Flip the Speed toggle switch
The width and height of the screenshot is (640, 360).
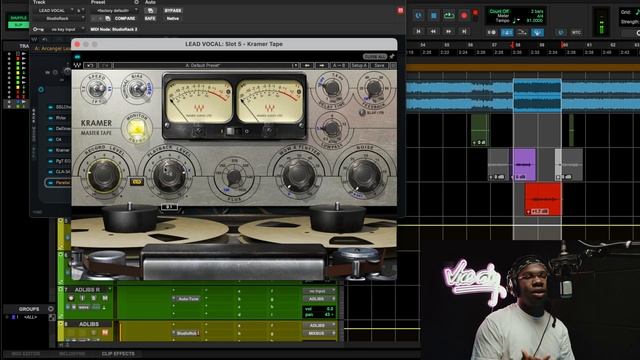[x=97, y=89]
